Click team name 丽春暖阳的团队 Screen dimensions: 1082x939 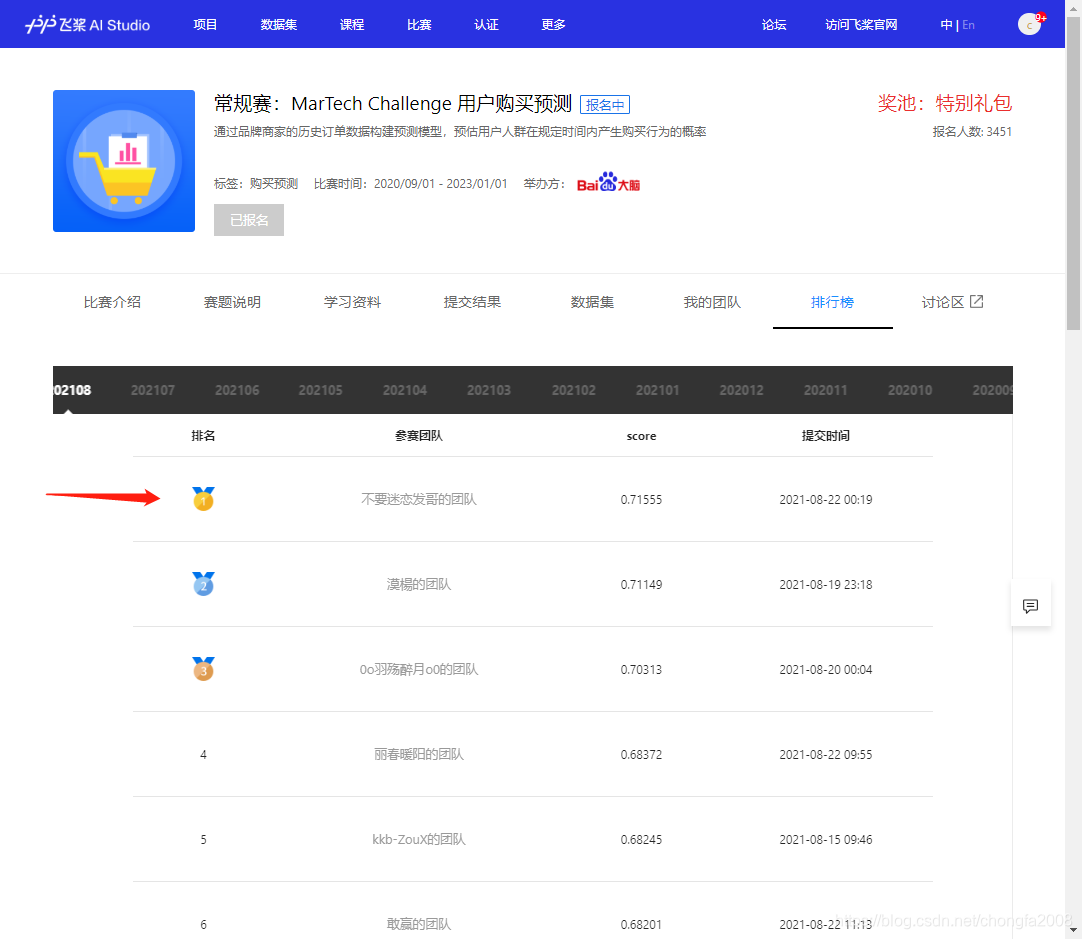click(419, 754)
